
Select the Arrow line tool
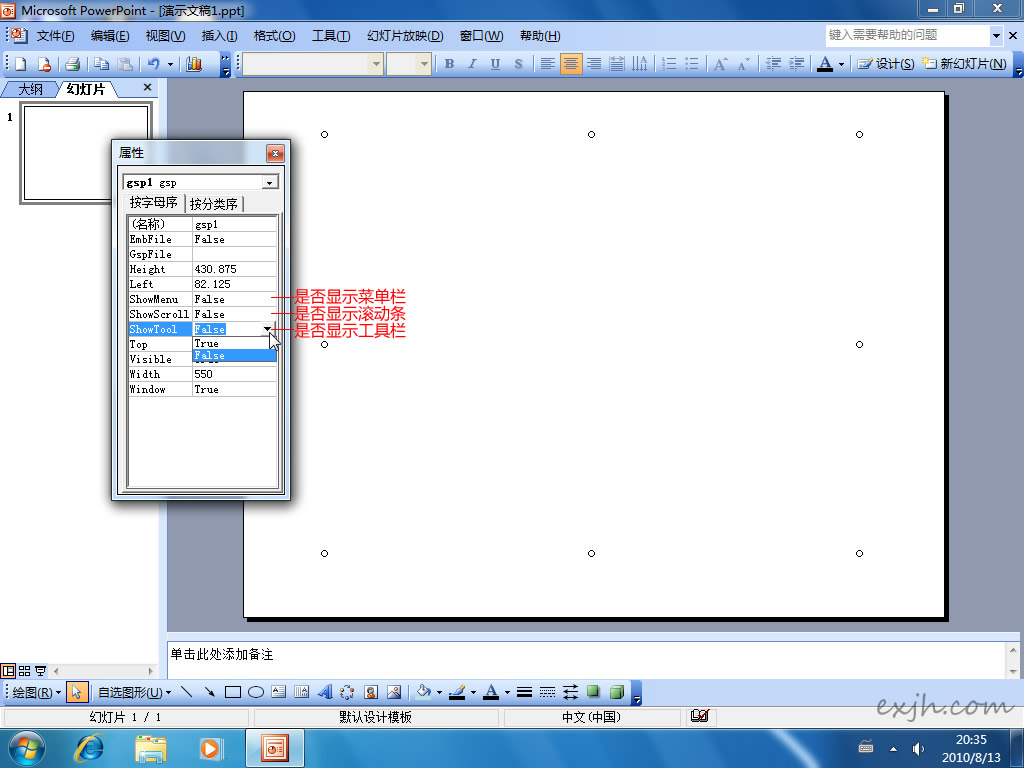tap(210, 692)
